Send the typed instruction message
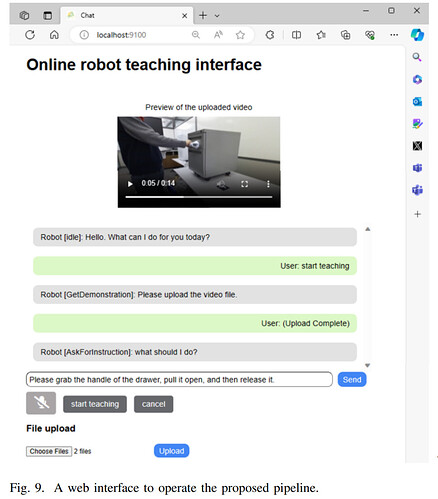This screenshot has width=438, height=499. 352,379
